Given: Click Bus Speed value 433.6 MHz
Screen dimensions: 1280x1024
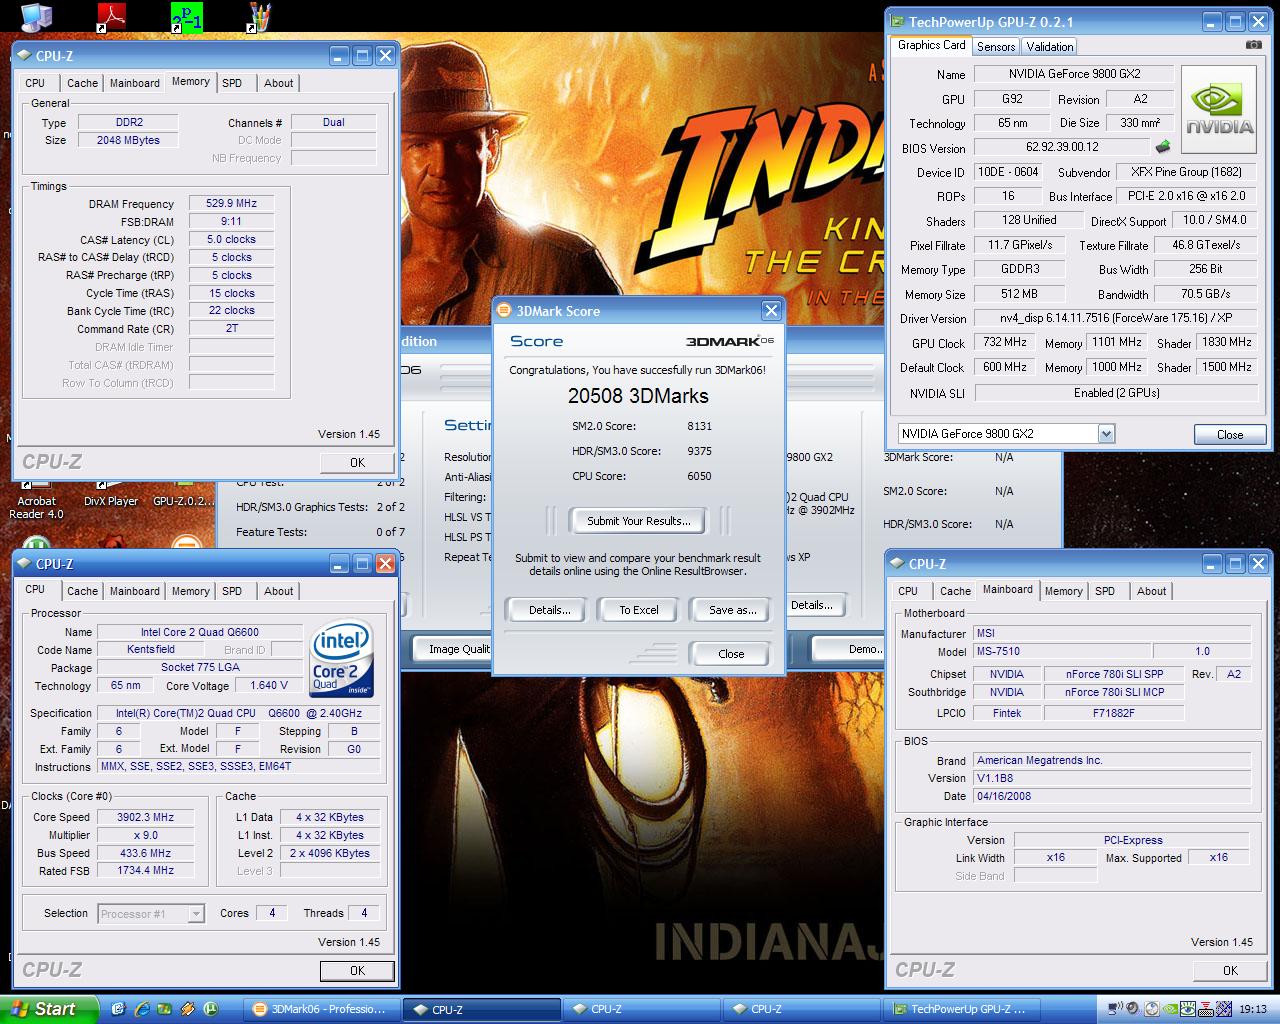Looking at the screenshot, I should (x=145, y=854).
